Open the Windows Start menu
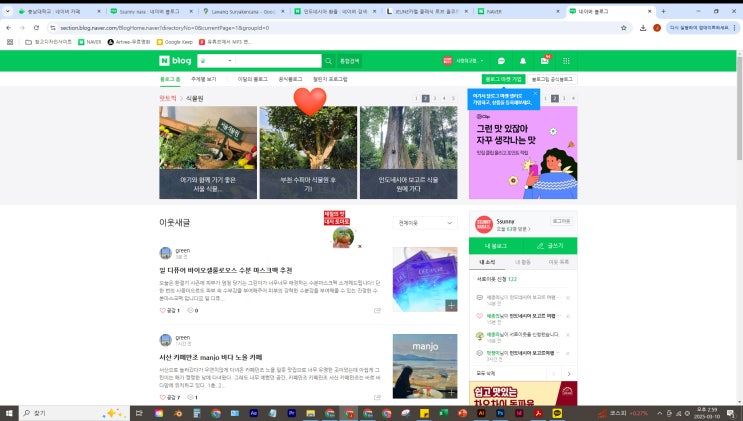Image resolution: width=743 pixels, height=421 pixels. tap(9, 413)
